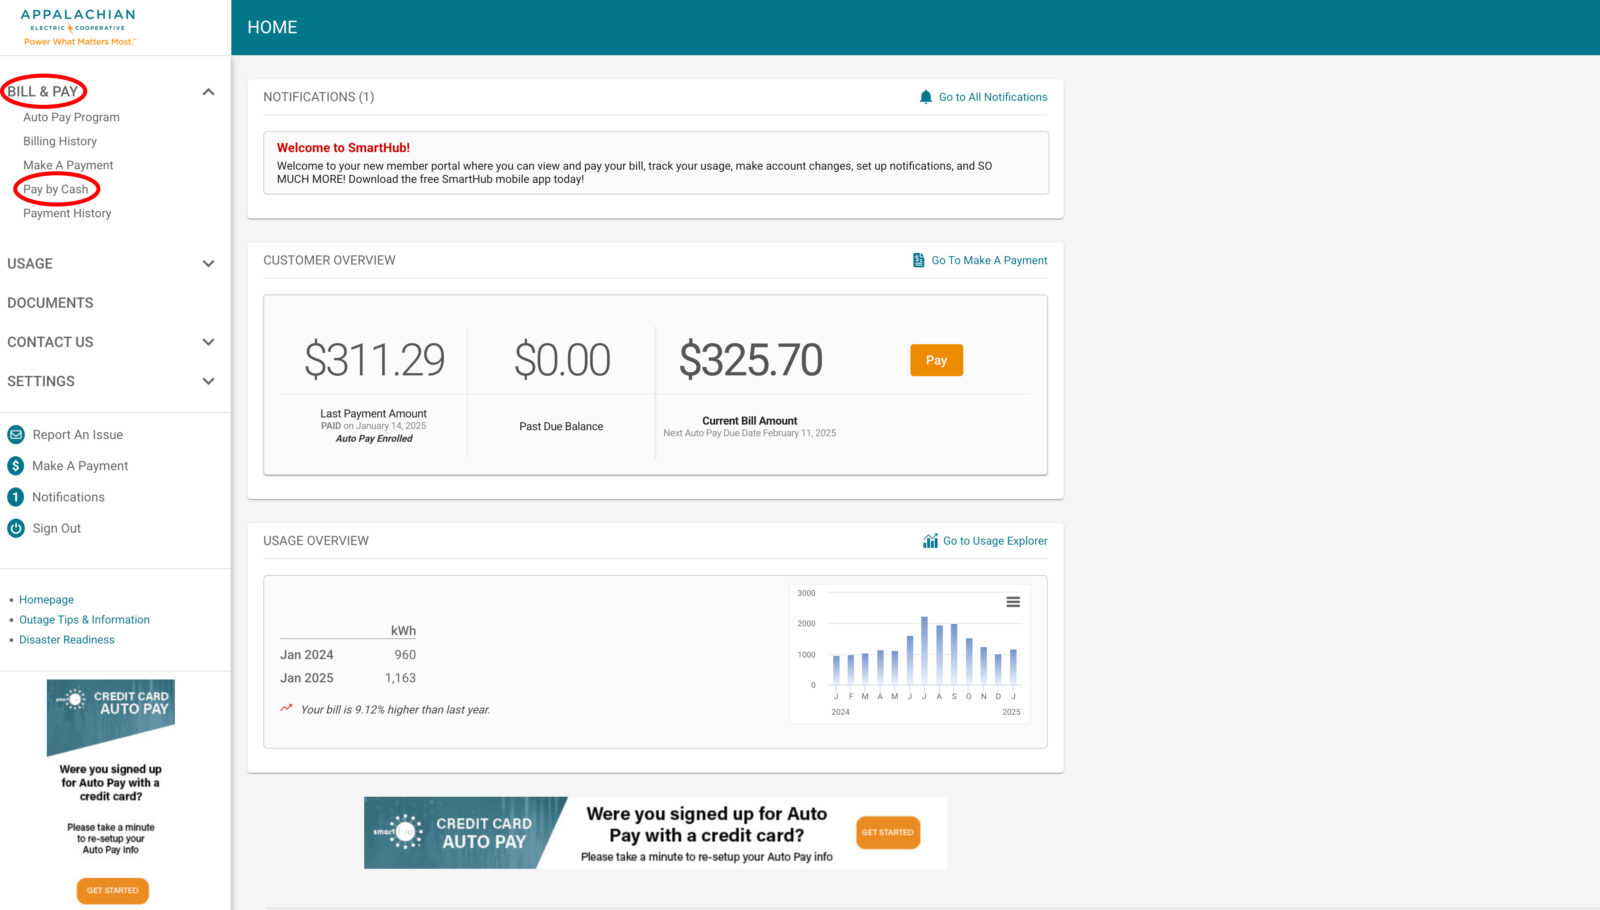Click the Make A Payment dollar icon
1600x910 pixels.
click(x=16, y=466)
